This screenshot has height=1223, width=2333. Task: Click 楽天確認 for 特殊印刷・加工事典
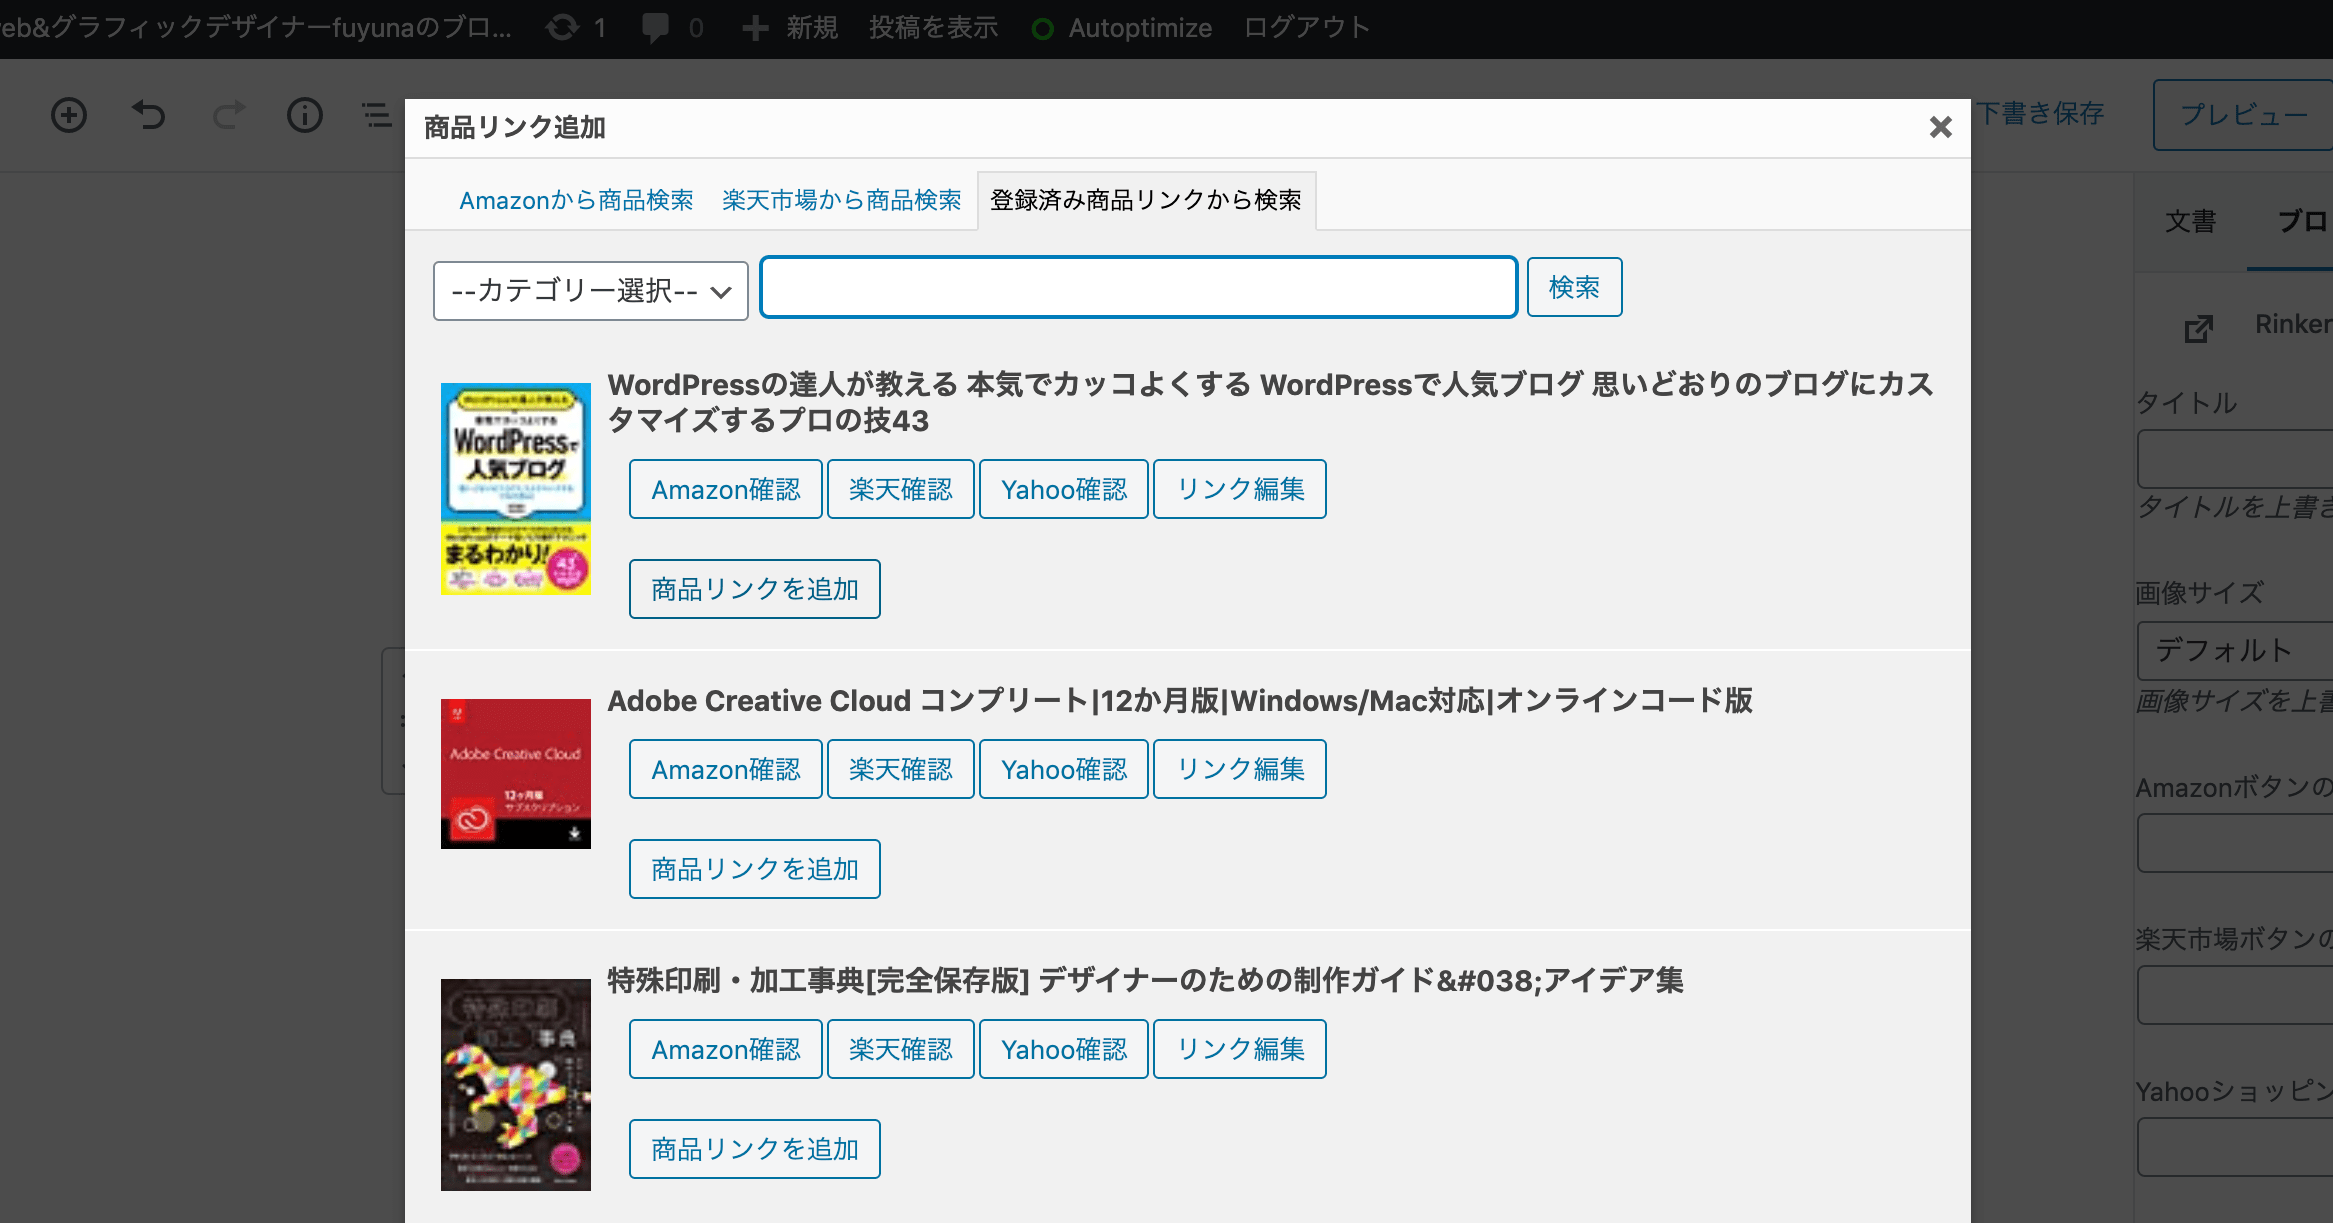[901, 1049]
